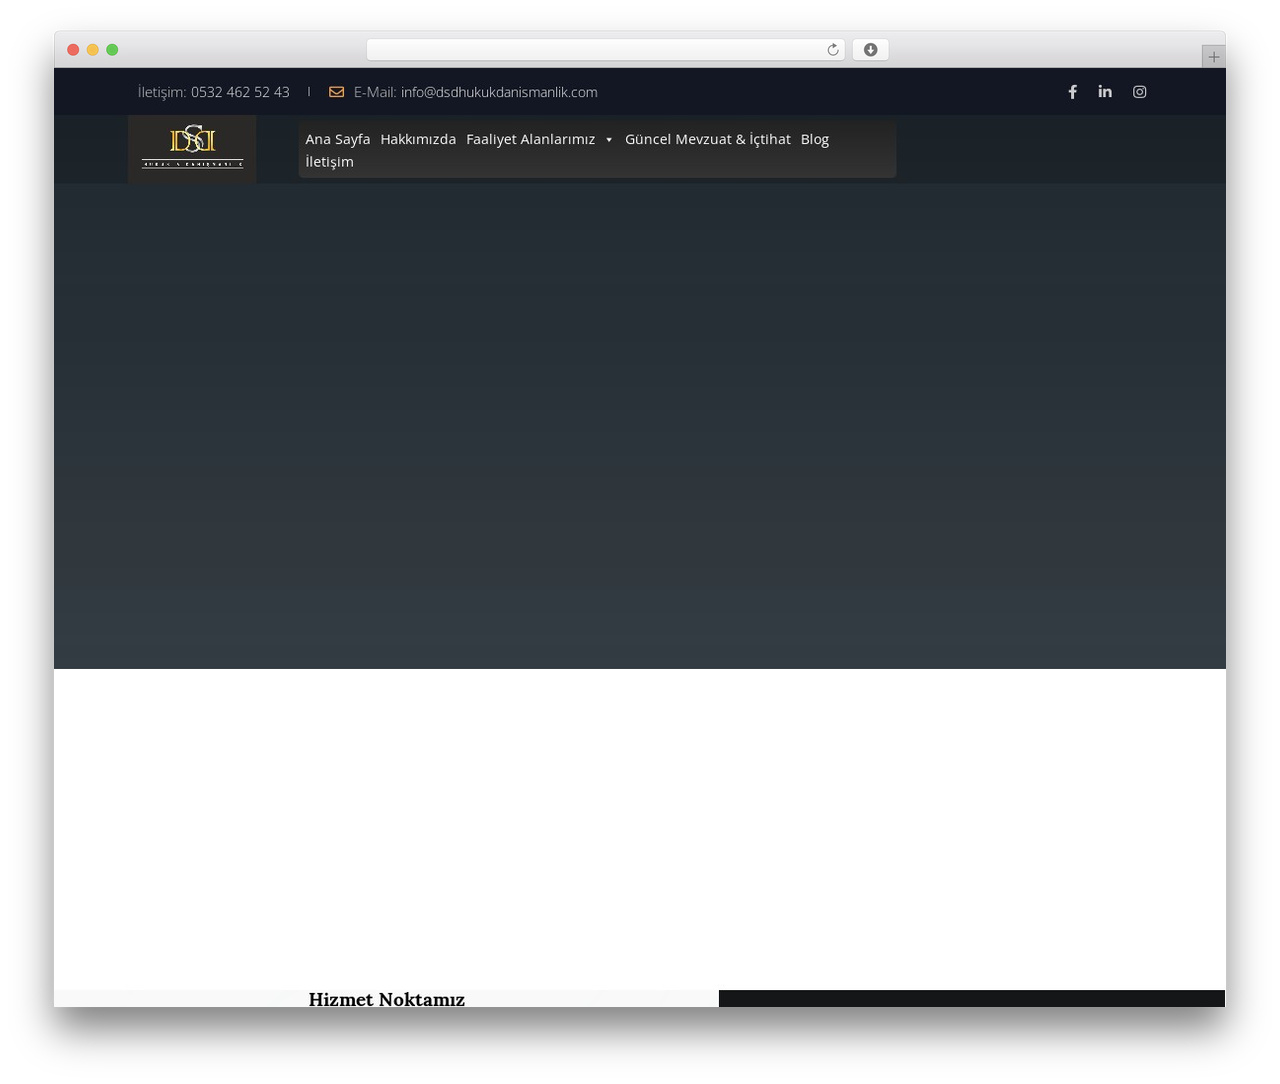
Task: Focus the browser address bar
Action: coord(606,50)
